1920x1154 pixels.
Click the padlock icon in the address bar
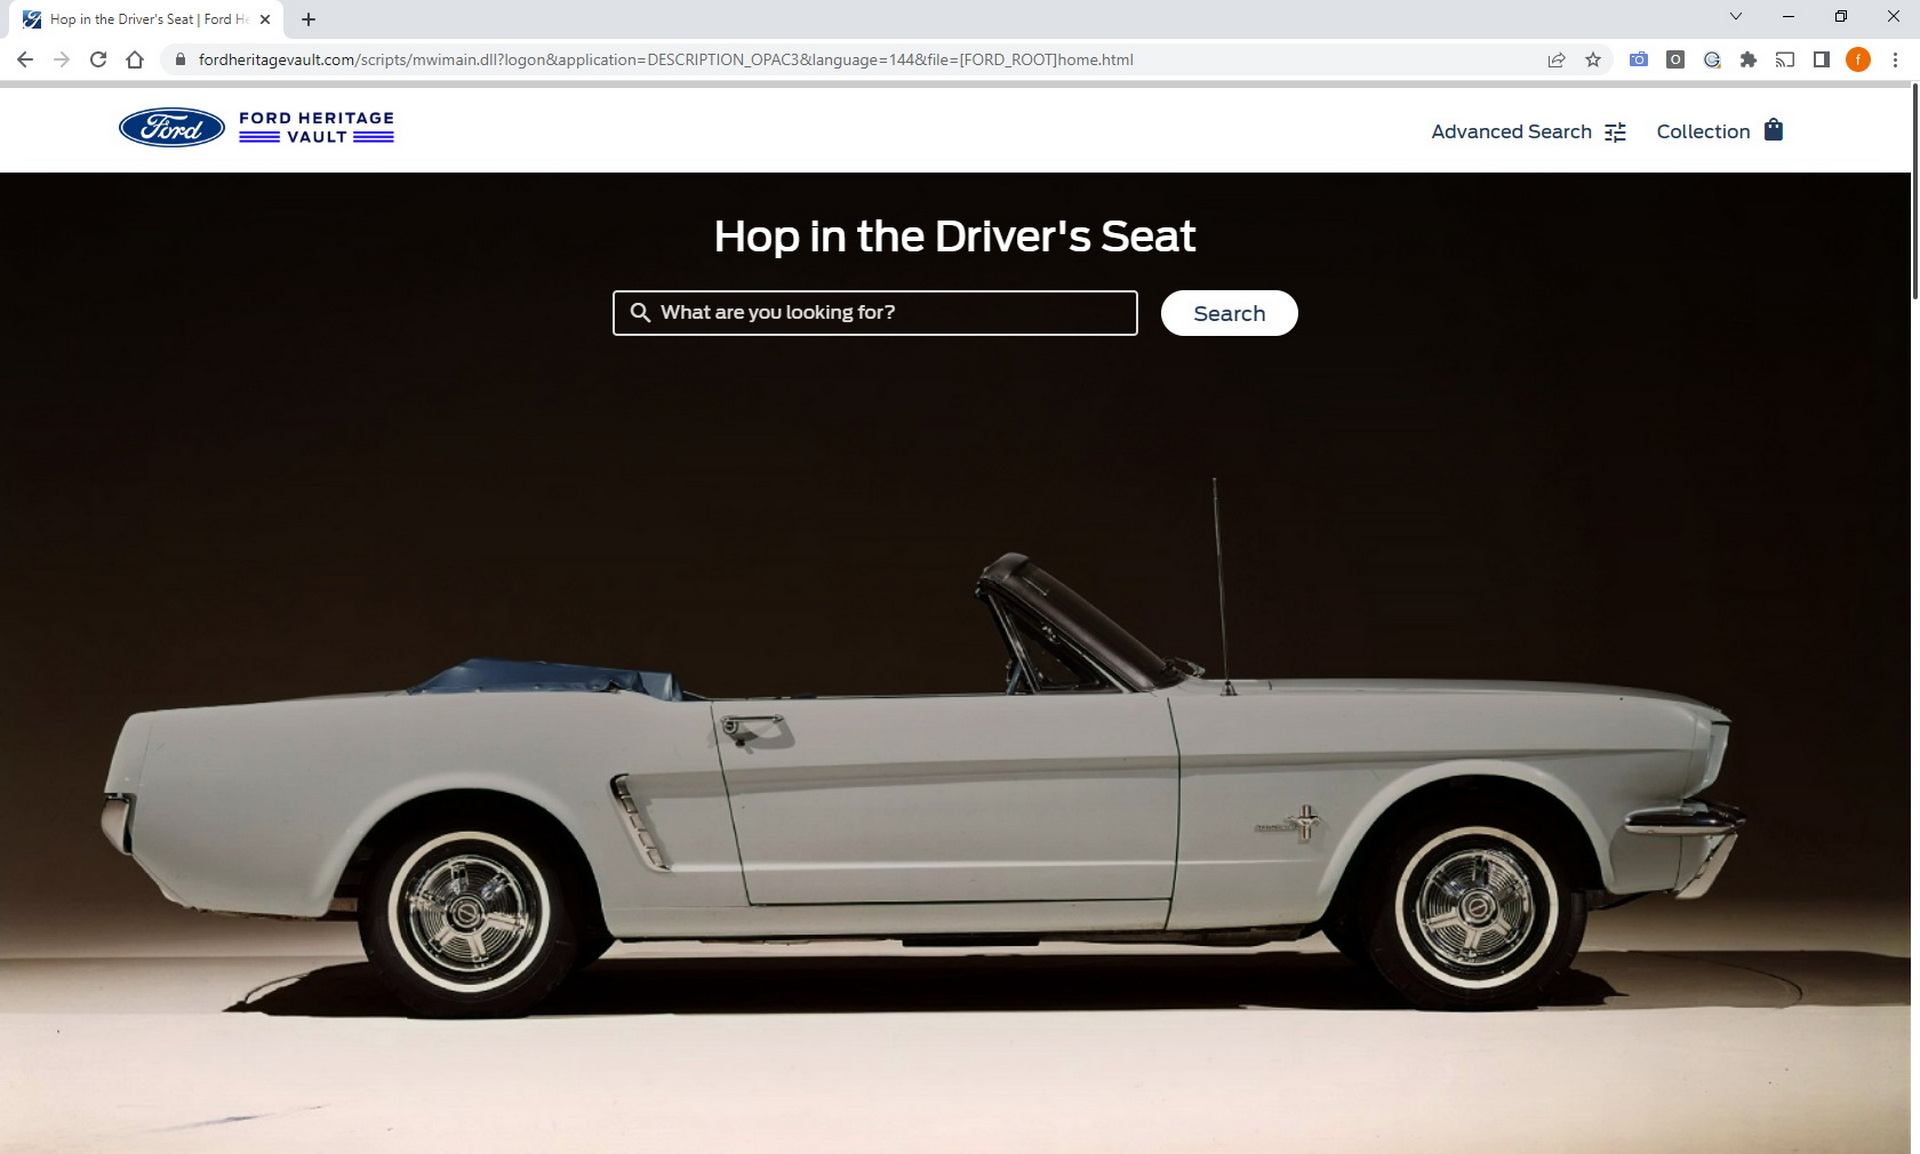tap(179, 59)
